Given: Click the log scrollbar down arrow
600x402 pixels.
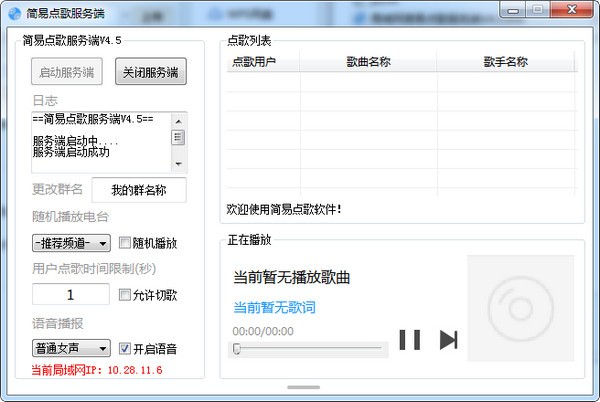Looking at the screenshot, I should tap(178, 164).
